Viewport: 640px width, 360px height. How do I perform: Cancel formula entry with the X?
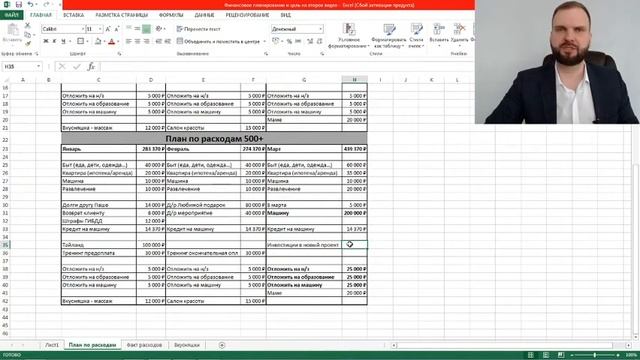pyautogui.click(x=62, y=66)
